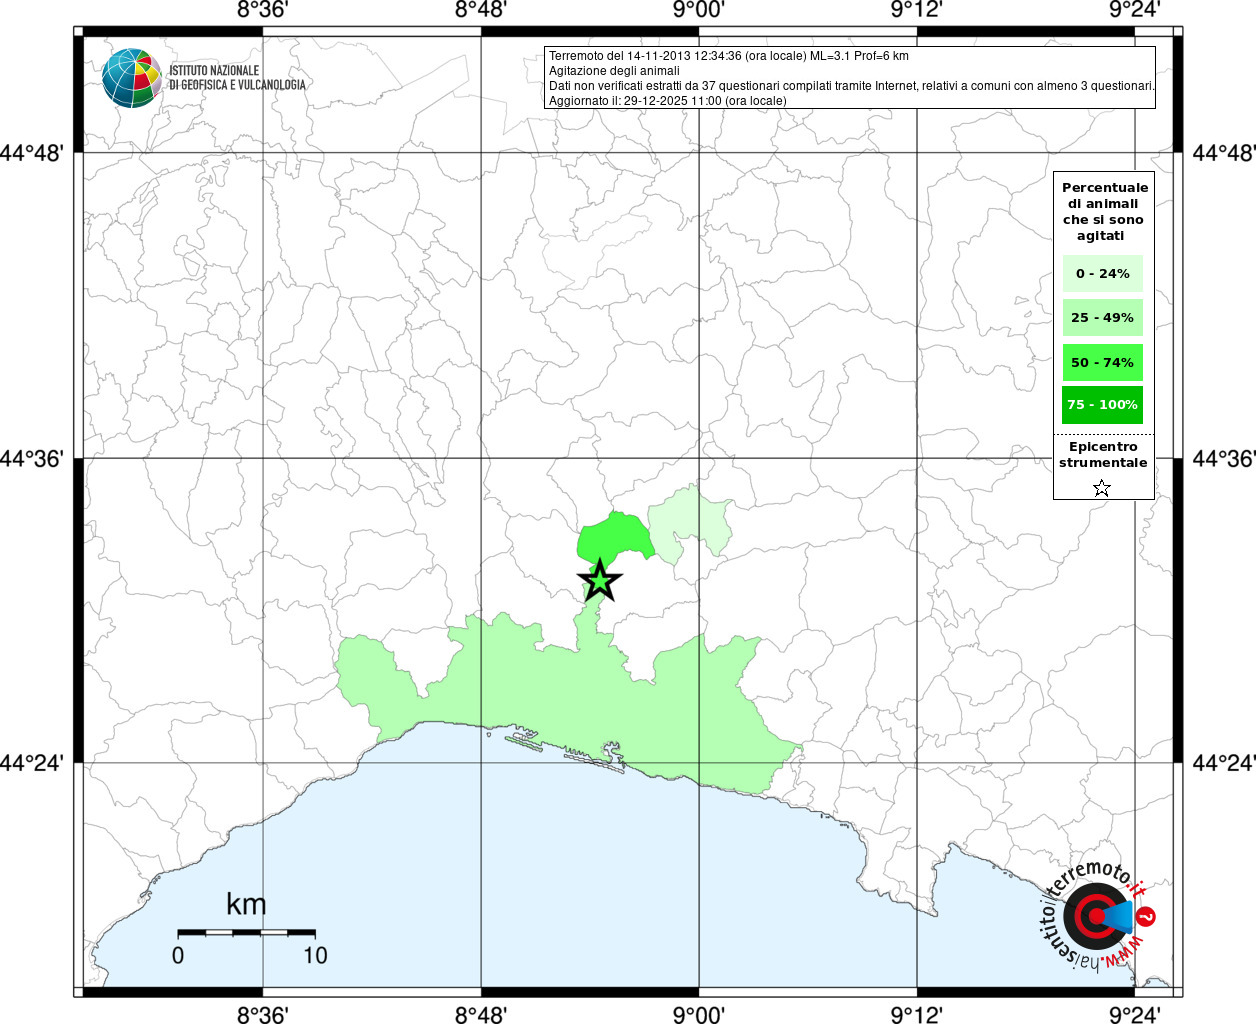Viewport: 1256px width, 1024px height.
Task: Click the 'Terremoto del 14-11-2013' header line
Action: [729, 56]
